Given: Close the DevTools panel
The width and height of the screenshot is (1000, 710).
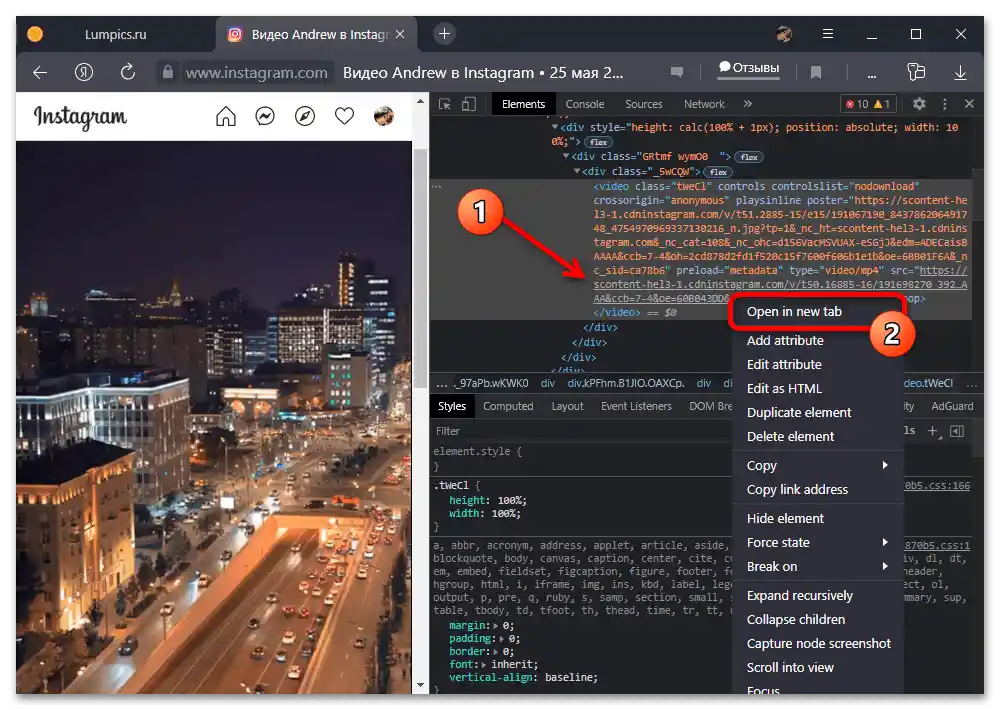Looking at the screenshot, I should point(969,103).
